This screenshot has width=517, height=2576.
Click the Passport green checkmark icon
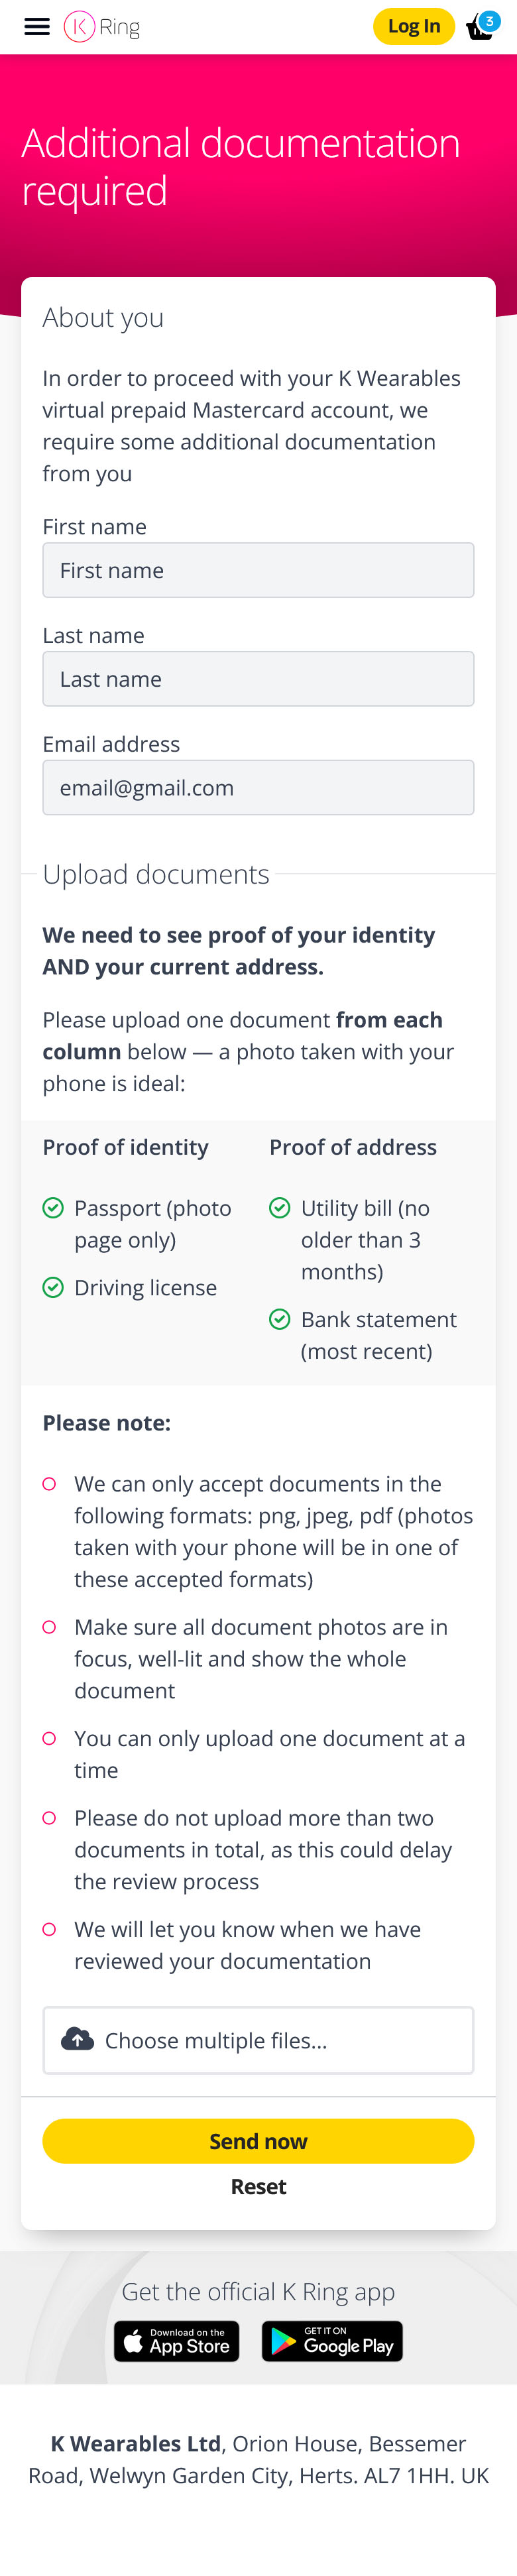53,1208
